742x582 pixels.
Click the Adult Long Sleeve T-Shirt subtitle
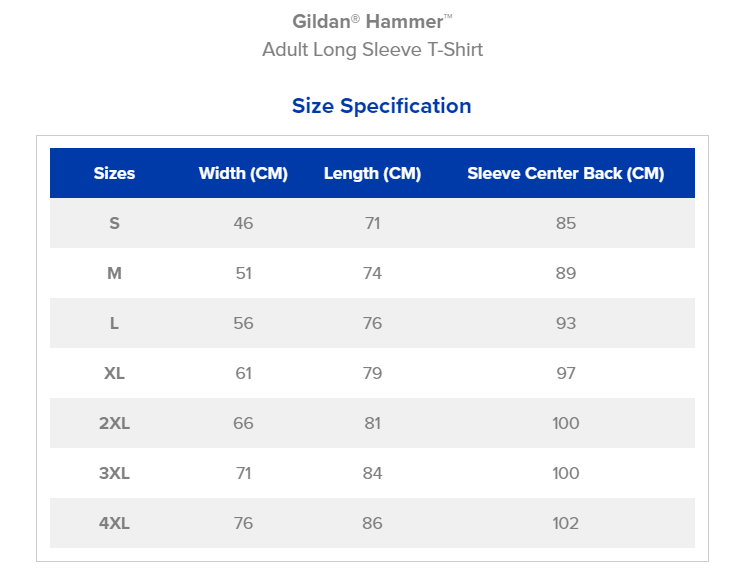(x=372, y=50)
